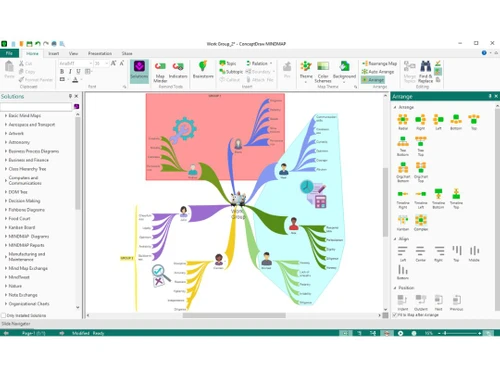Select Orgchart Top layout
This screenshot has height=375, width=500.
point(421,172)
